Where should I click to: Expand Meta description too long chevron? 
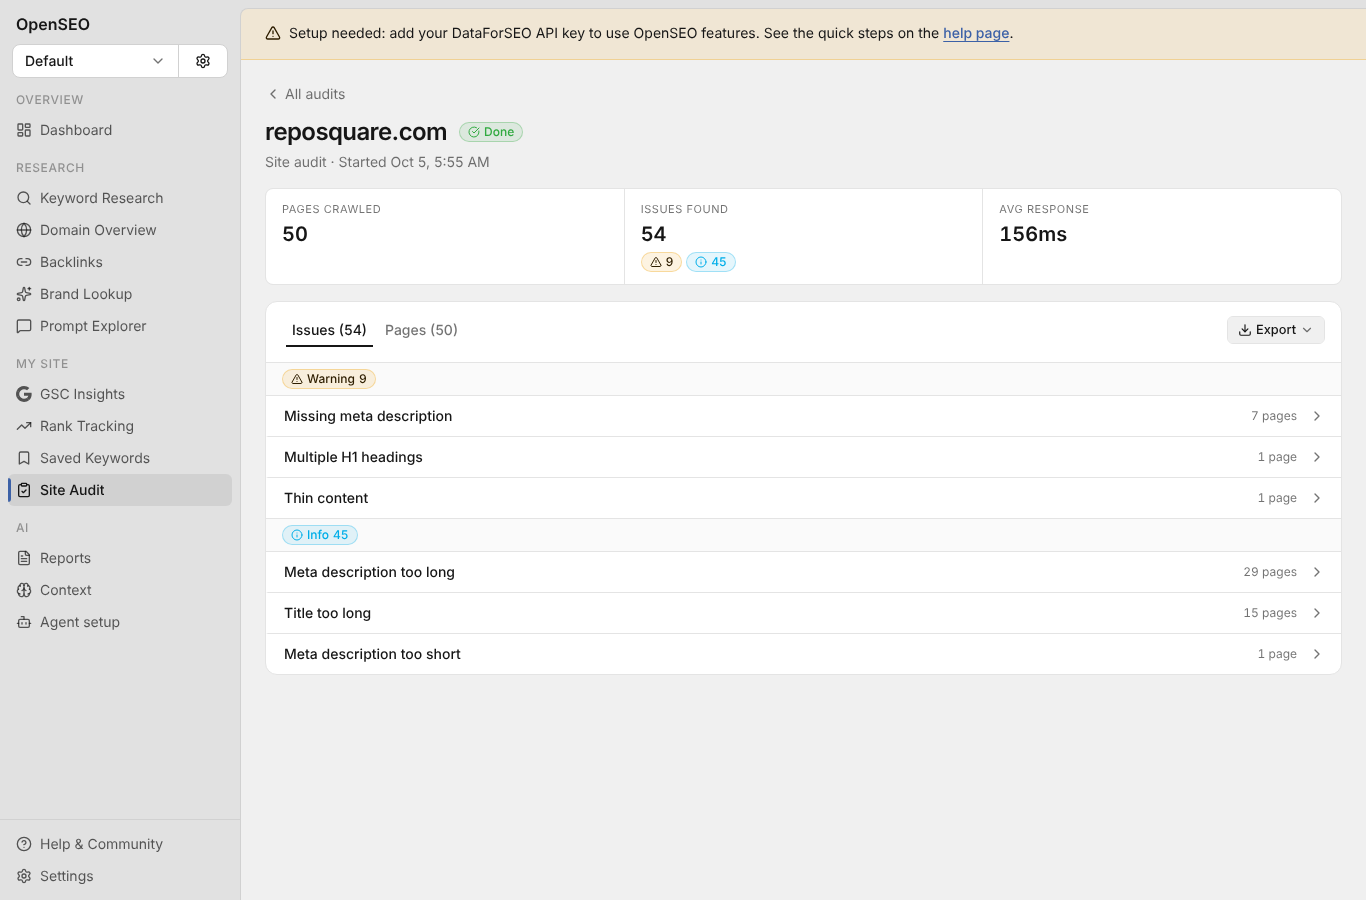pyautogui.click(x=1317, y=572)
